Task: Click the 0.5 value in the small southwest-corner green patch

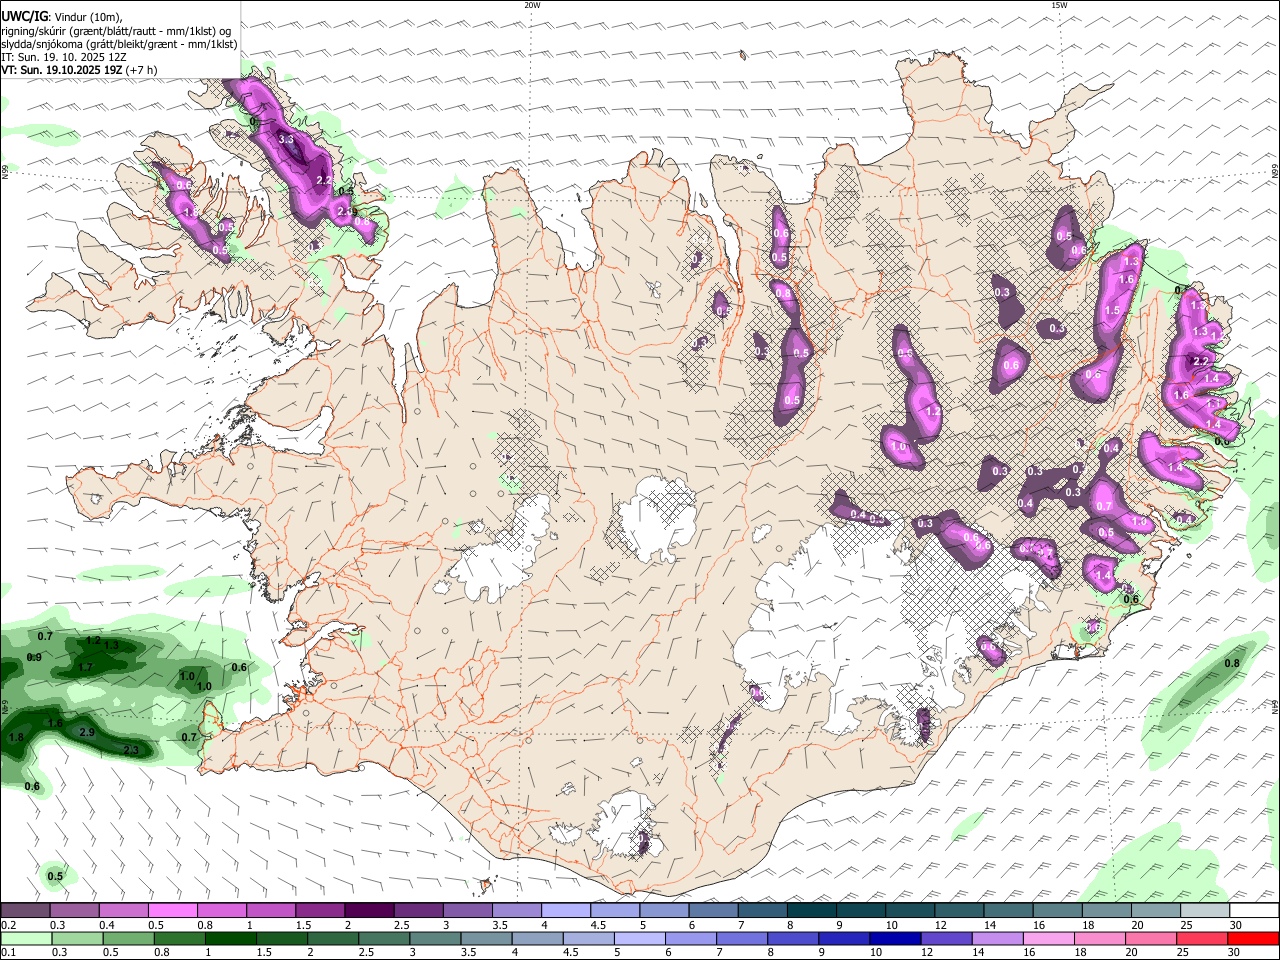Action: pyautogui.click(x=55, y=876)
